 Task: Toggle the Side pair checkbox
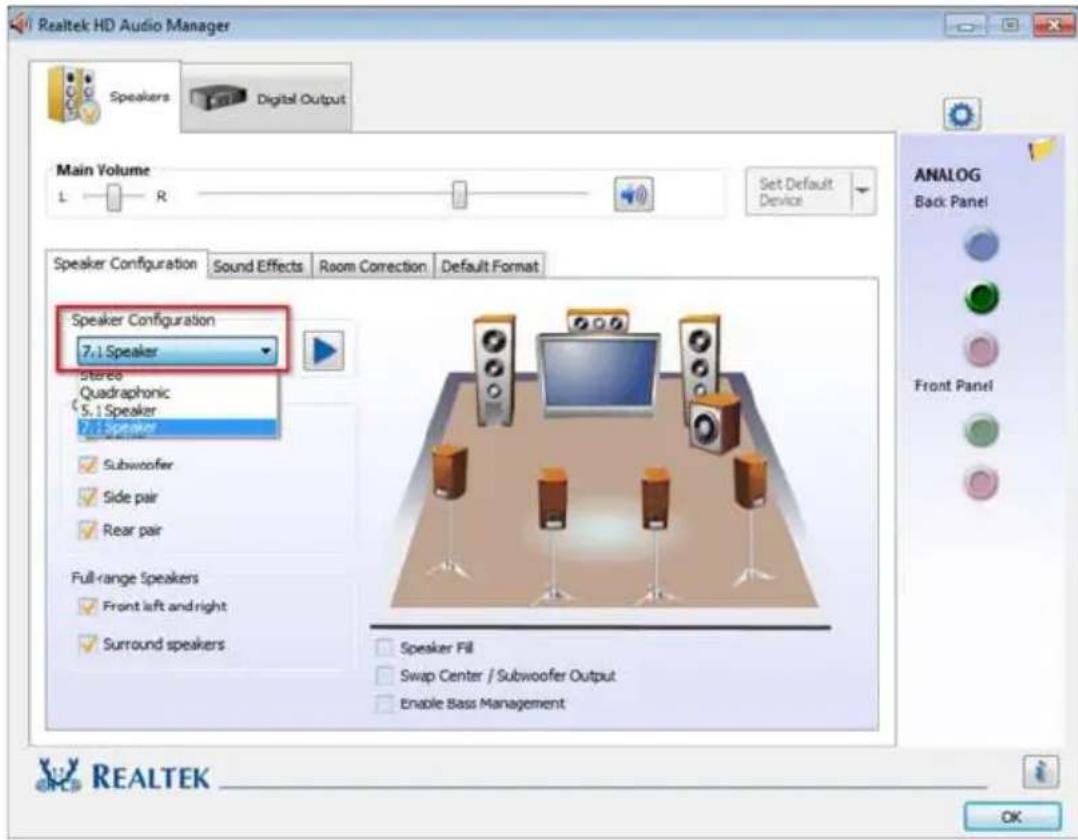(x=87, y=497)
